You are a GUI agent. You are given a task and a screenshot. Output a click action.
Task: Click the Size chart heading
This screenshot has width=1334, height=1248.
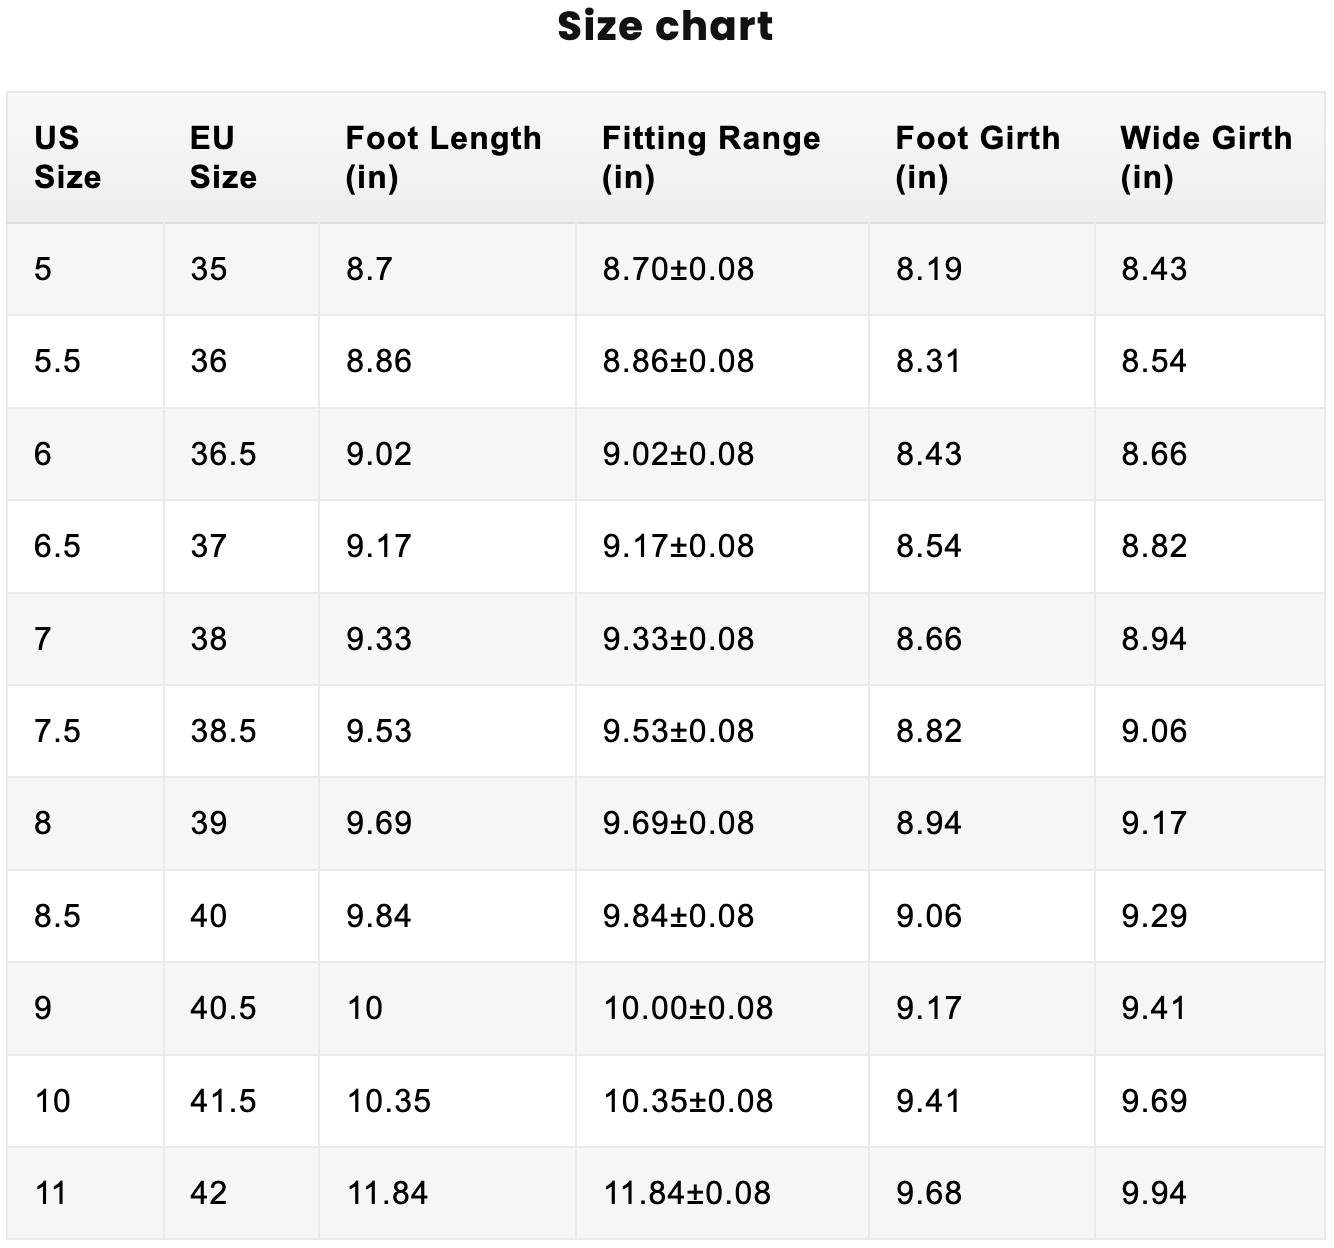point(665,27)
